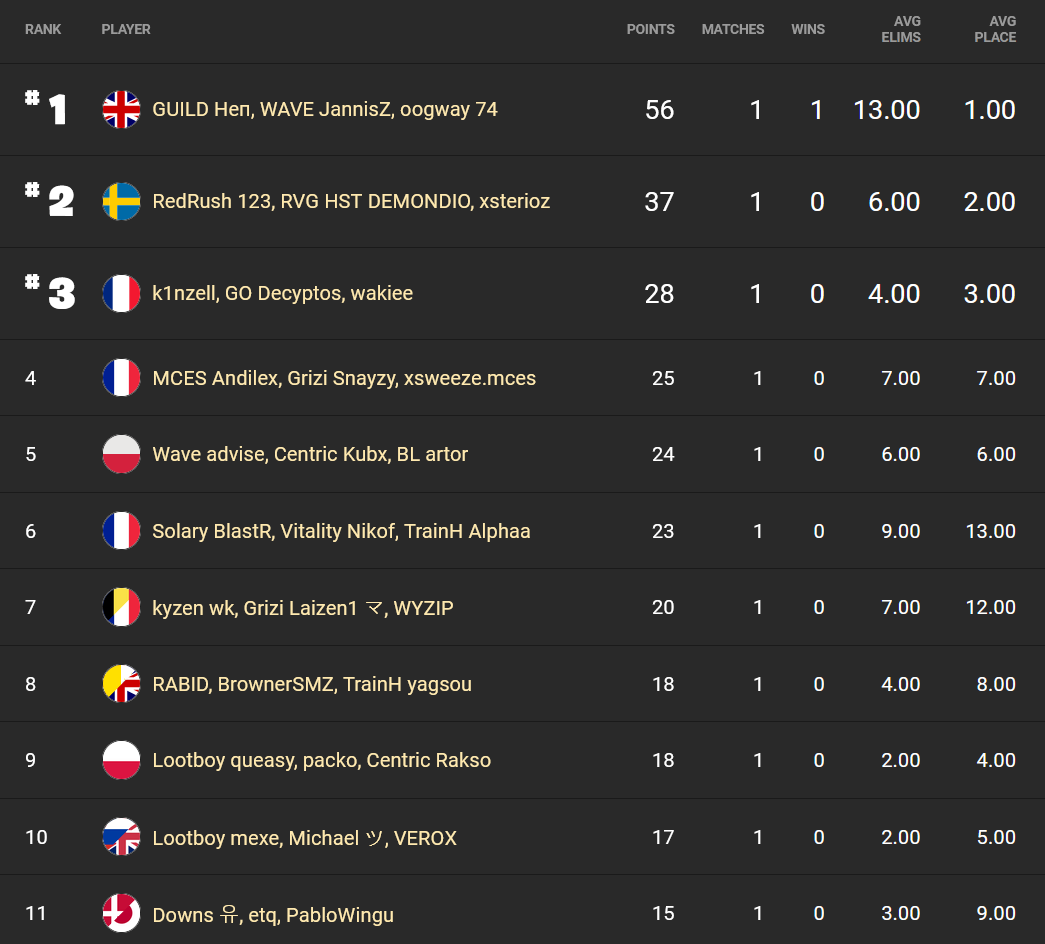Open the GUILD Hen, WAVE JannisZ team entry
The width and height of the screenshot is (1045, 944).
(324, 110)
